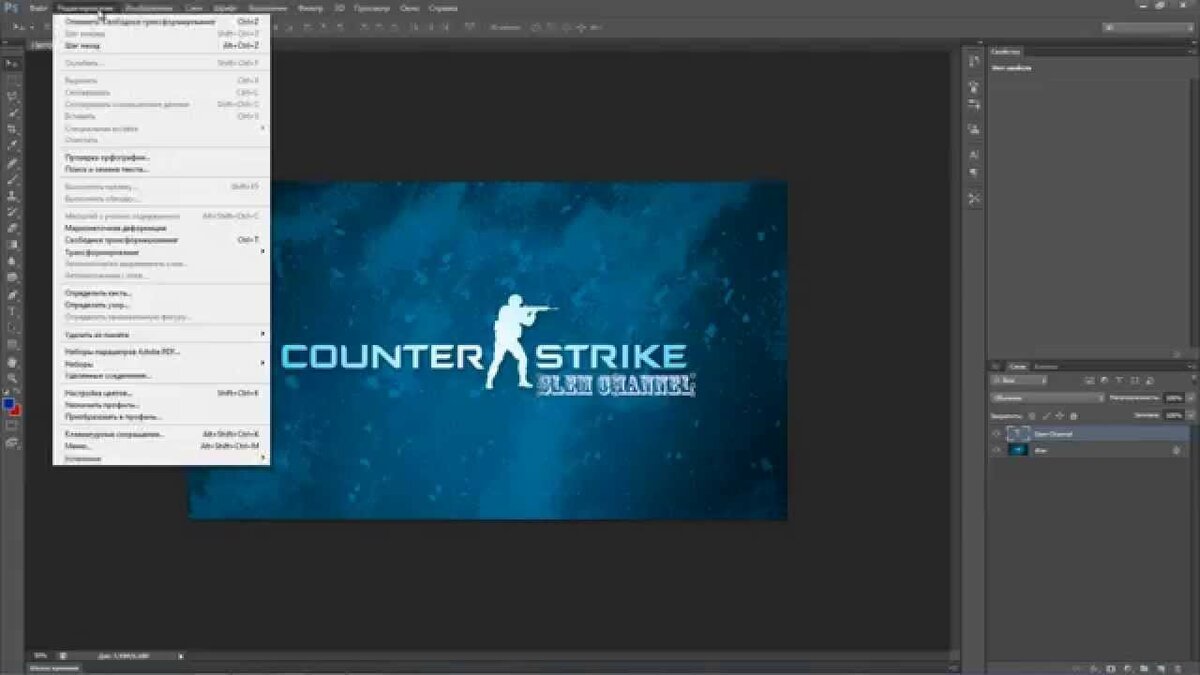
Task: Open the Фильтр menu
Action: click(310, 8)
